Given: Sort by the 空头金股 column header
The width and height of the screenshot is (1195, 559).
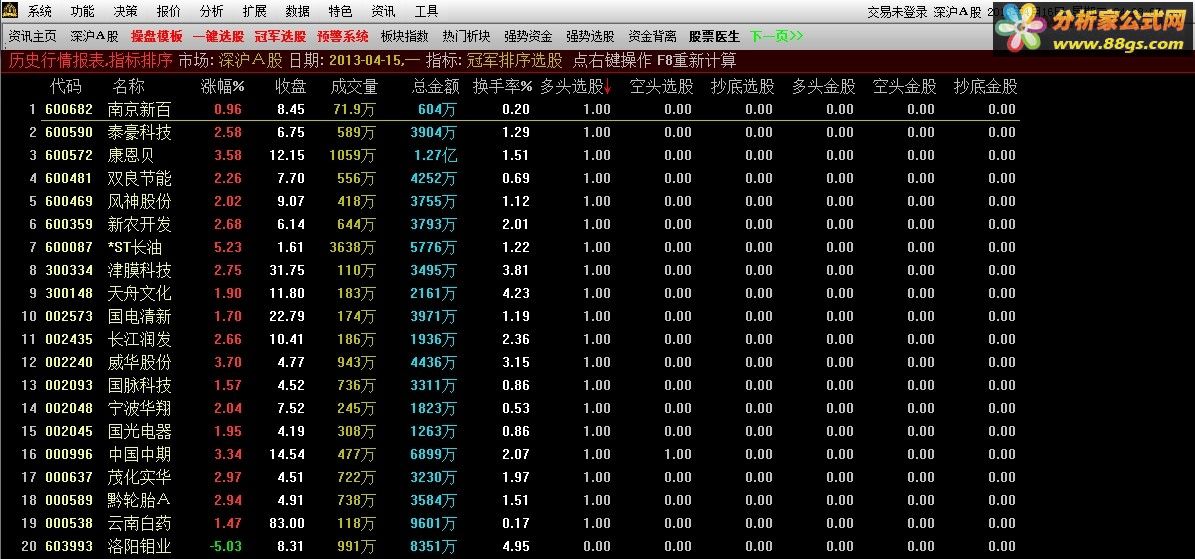Looking at the screenshot, I should click(905, 87).
